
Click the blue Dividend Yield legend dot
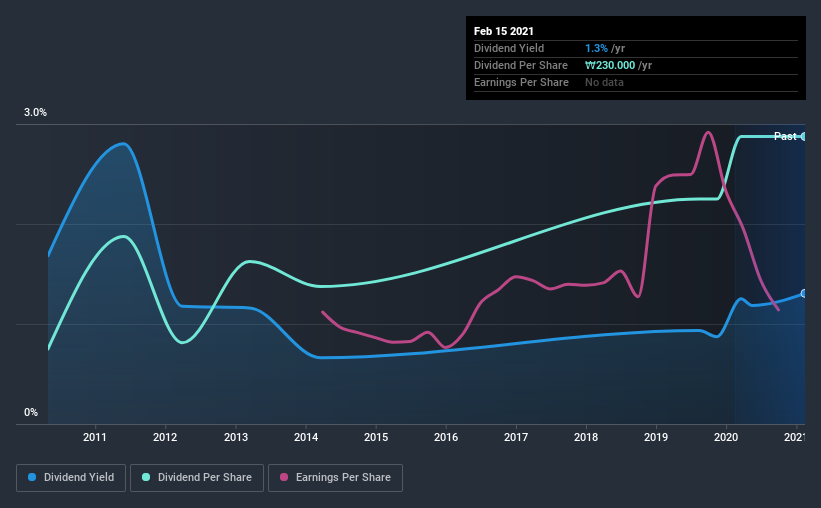[32, 477]
